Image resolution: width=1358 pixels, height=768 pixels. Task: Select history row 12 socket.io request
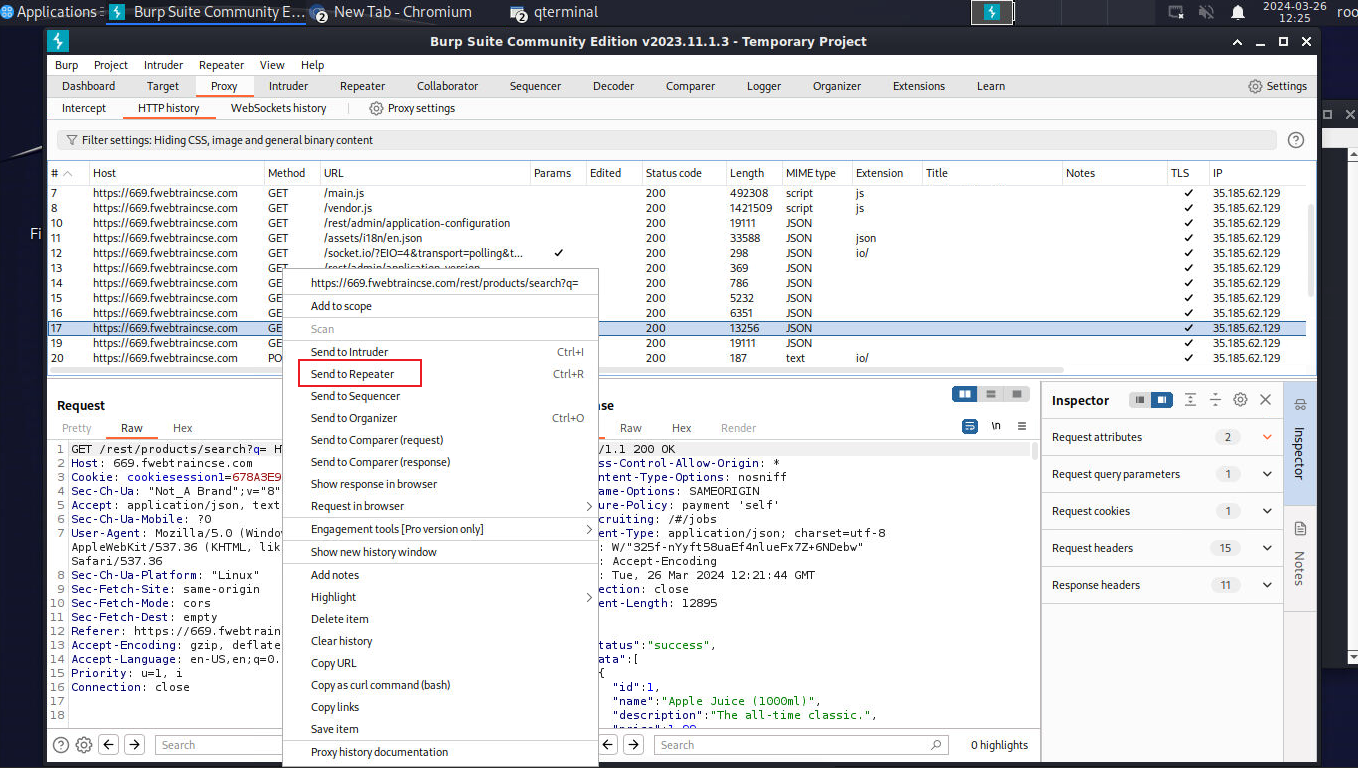click(676, 253)
